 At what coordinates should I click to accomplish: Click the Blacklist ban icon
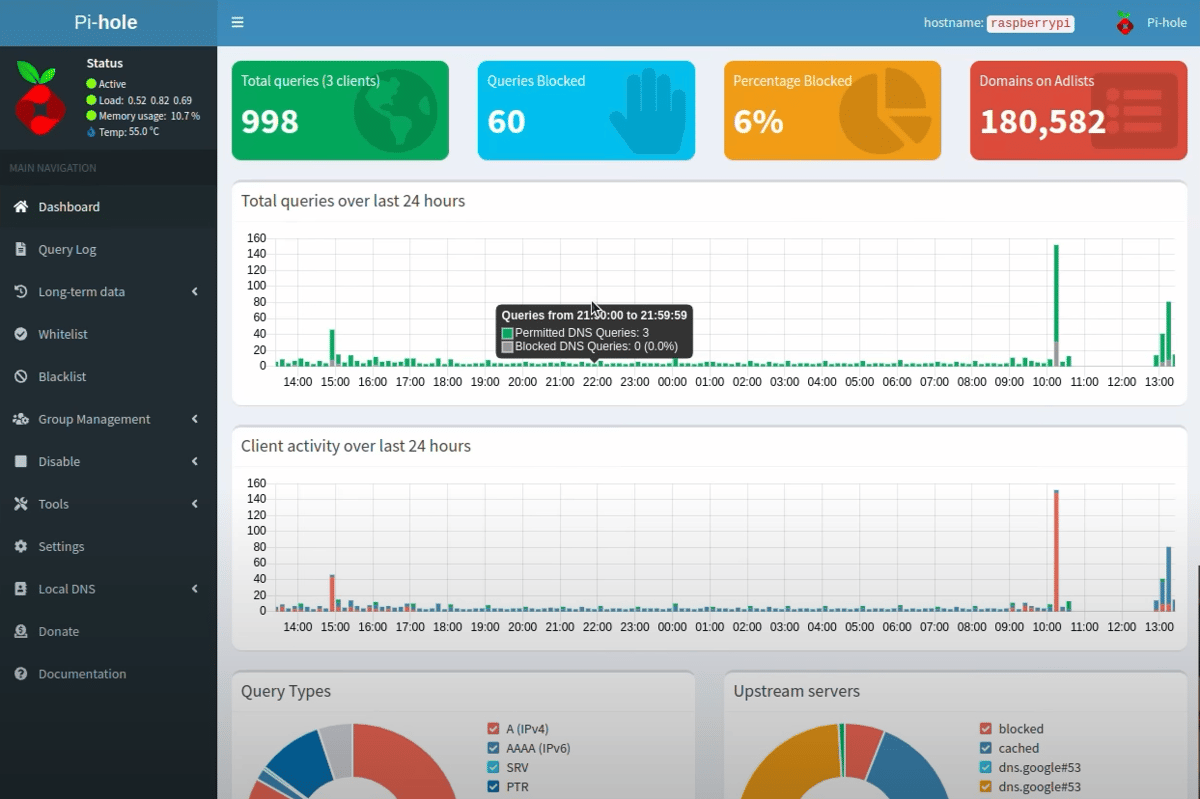(20, 377)
